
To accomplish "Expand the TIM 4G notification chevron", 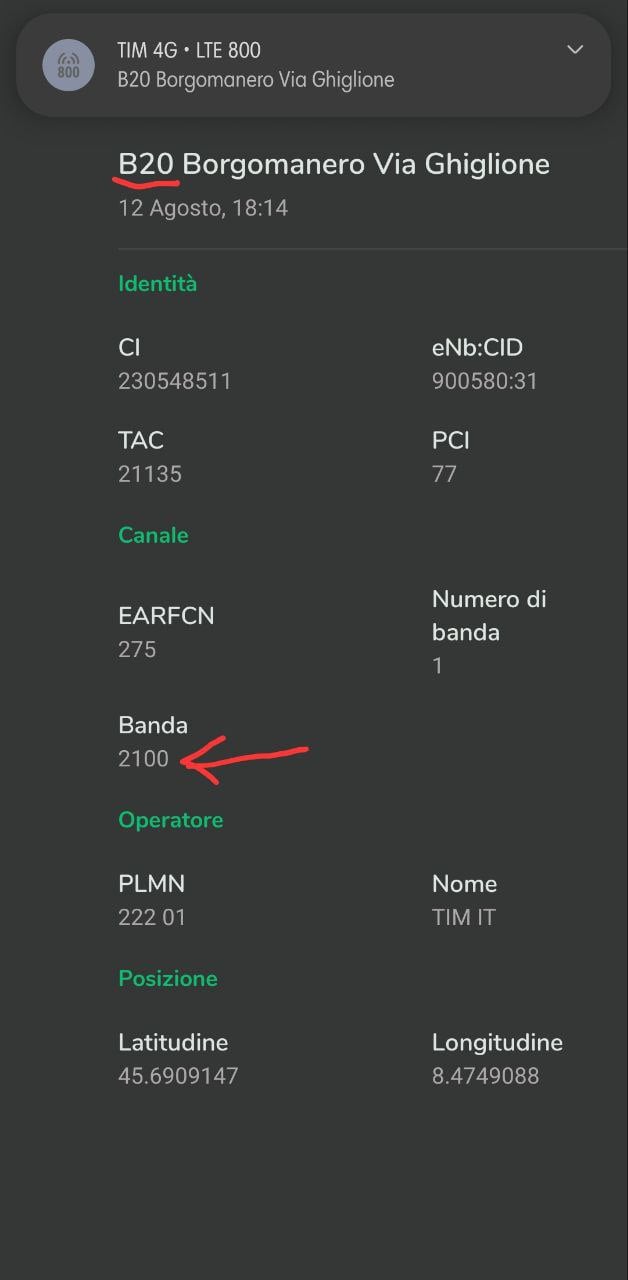I will click(575, 50).
